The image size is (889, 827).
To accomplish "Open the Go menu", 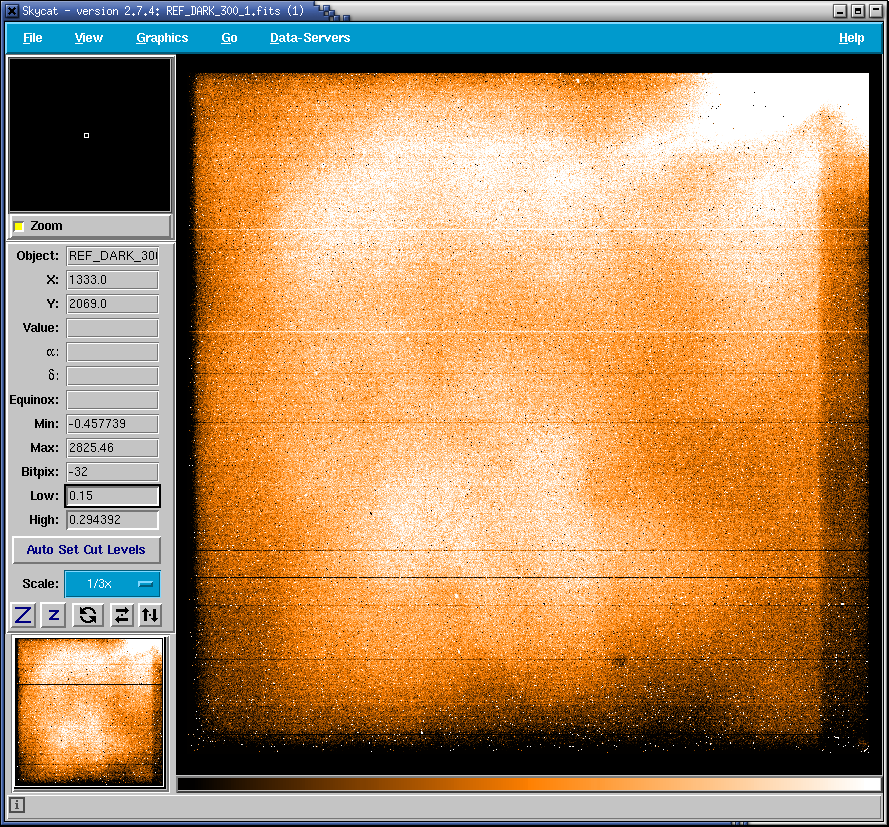I will click(x=229, y=38).
